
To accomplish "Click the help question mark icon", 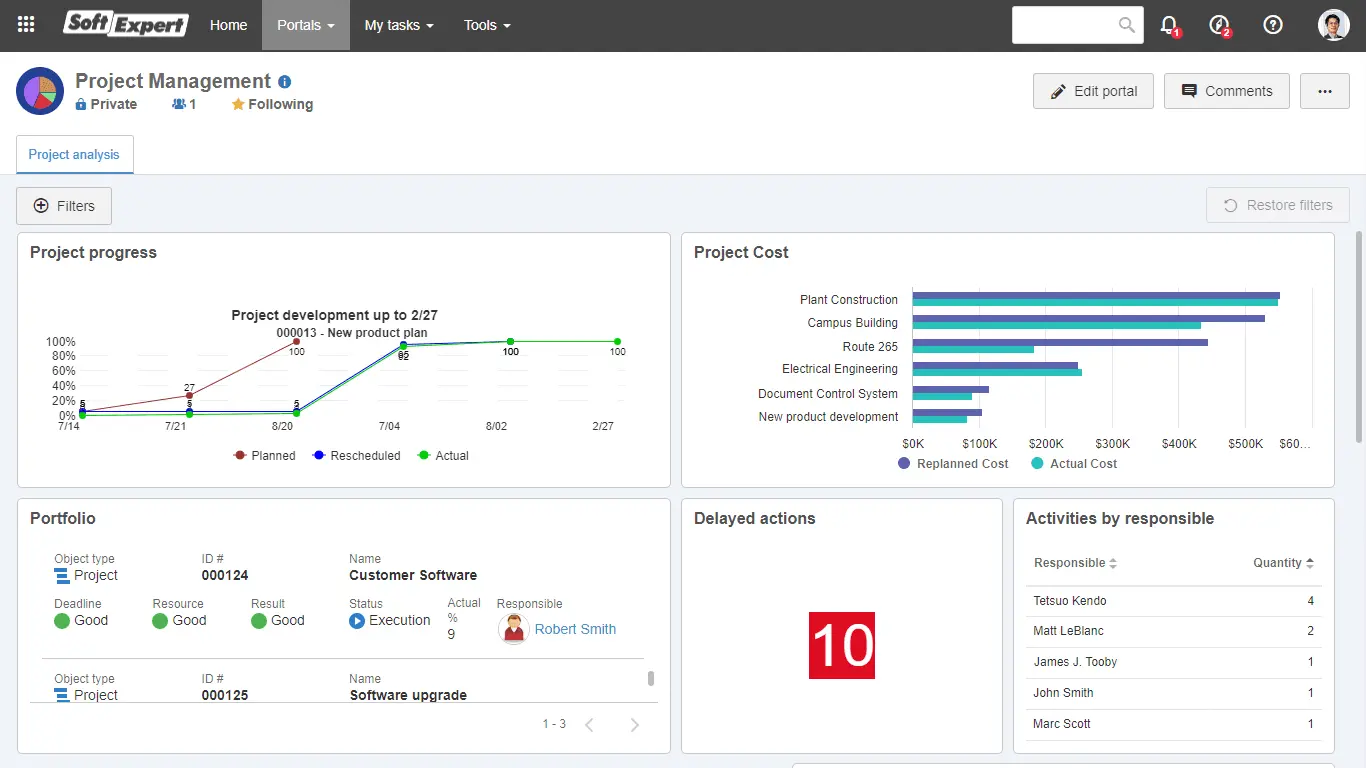I will (1273, 25).
